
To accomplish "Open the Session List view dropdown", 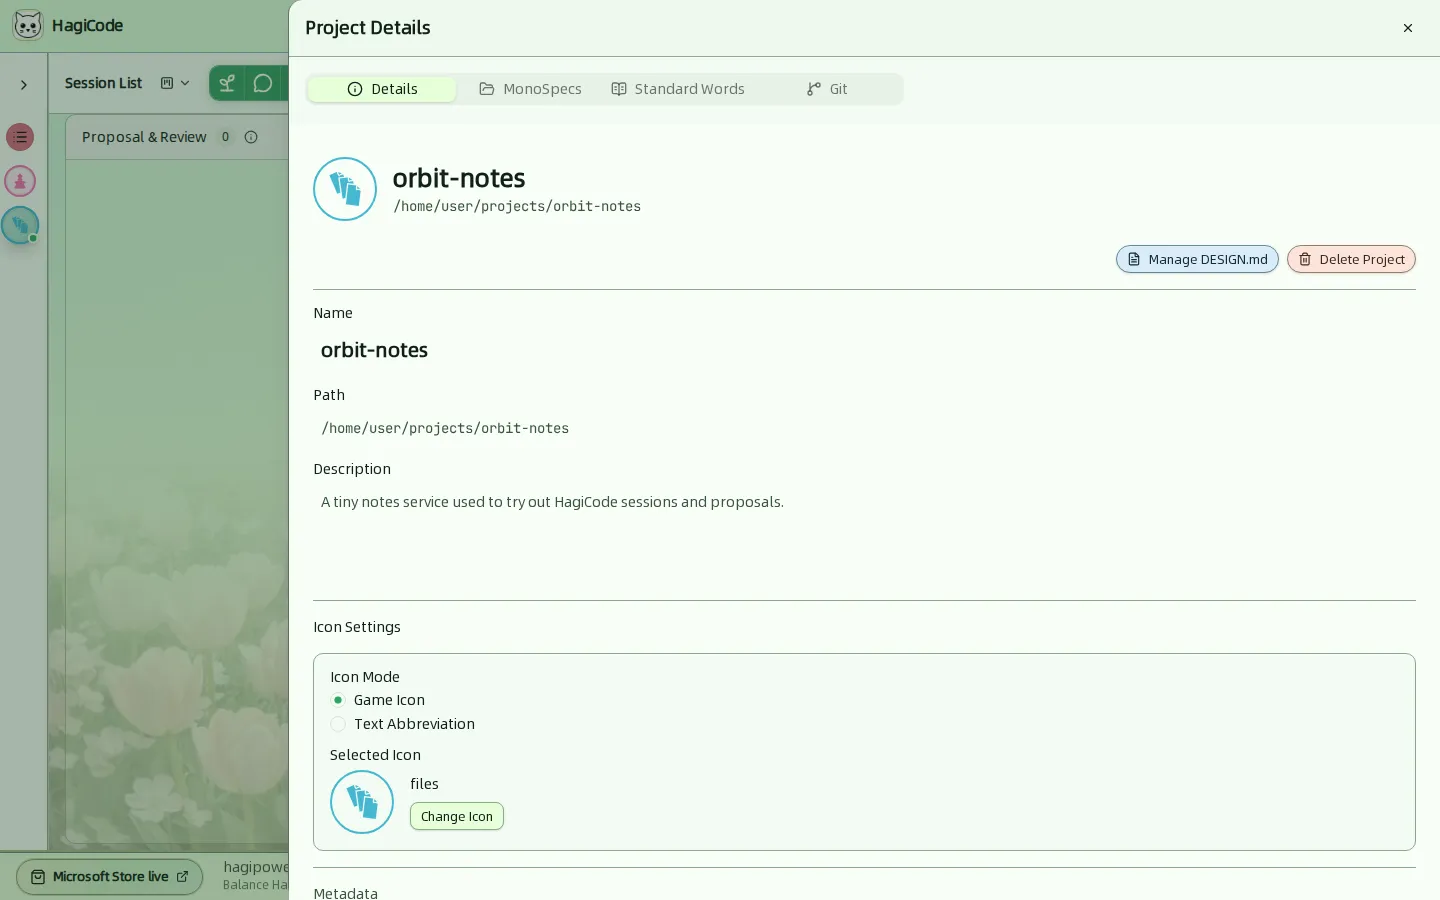I will pos(175,83).
